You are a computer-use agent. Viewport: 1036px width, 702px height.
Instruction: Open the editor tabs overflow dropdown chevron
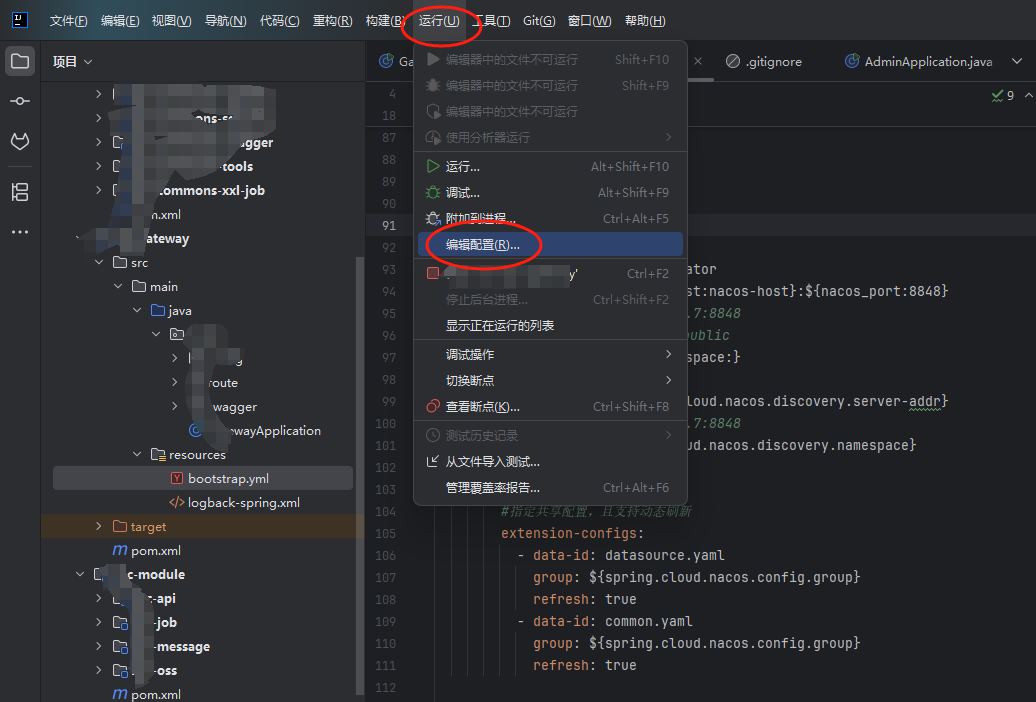[x=1017, y=61]
